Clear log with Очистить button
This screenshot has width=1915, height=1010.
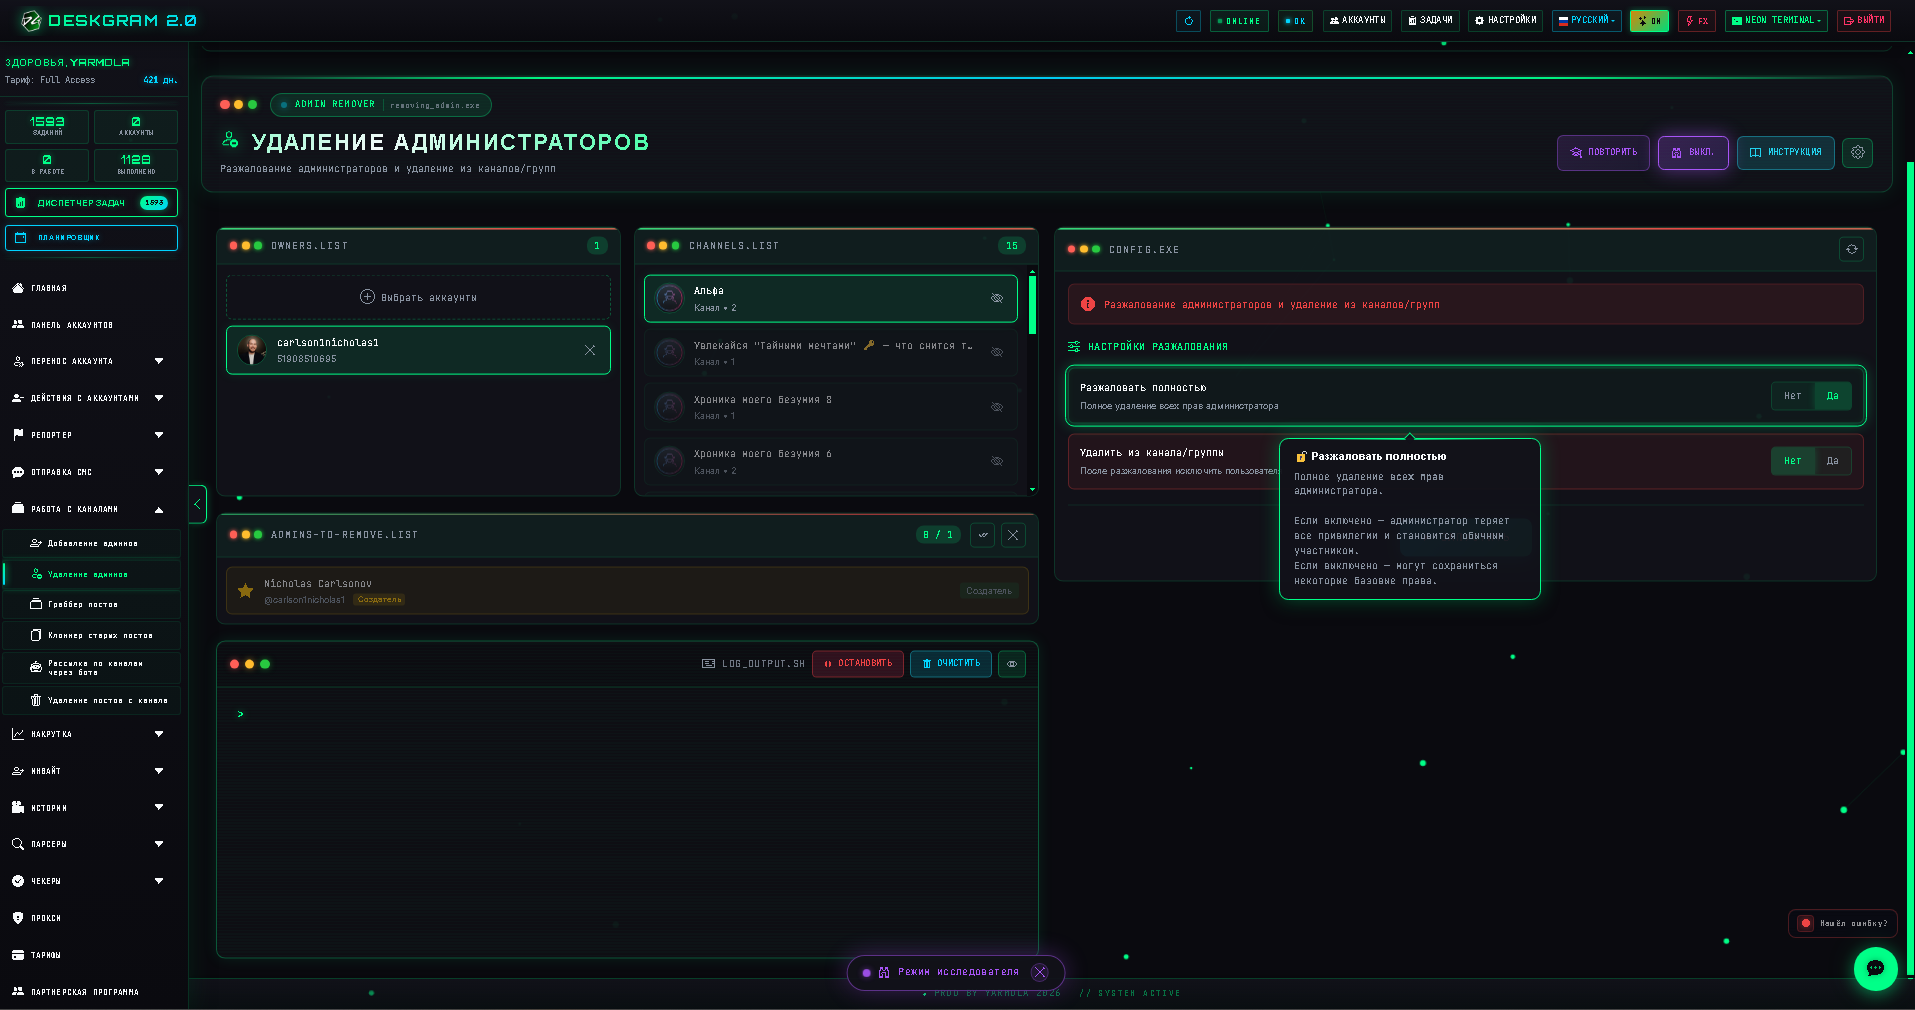pos(951,664)
